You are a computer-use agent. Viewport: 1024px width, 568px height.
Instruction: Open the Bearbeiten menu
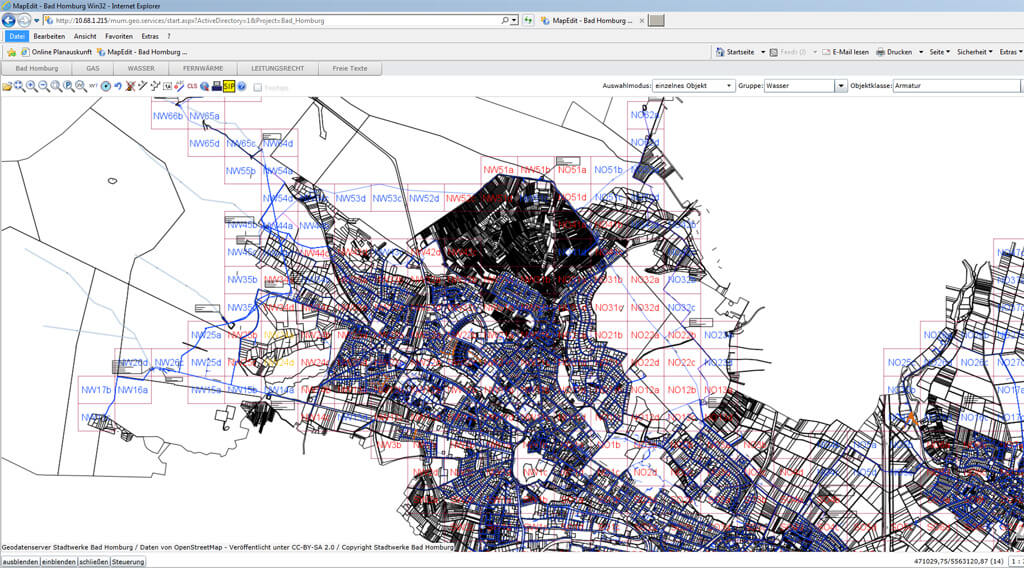(x=49, y=36)
